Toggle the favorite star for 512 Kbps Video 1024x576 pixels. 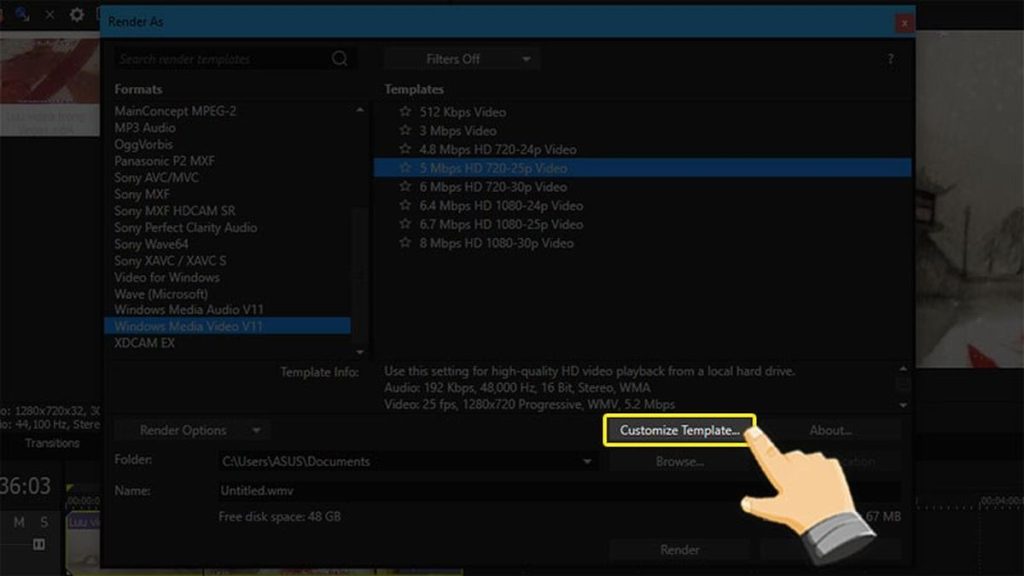coord(405,112)
